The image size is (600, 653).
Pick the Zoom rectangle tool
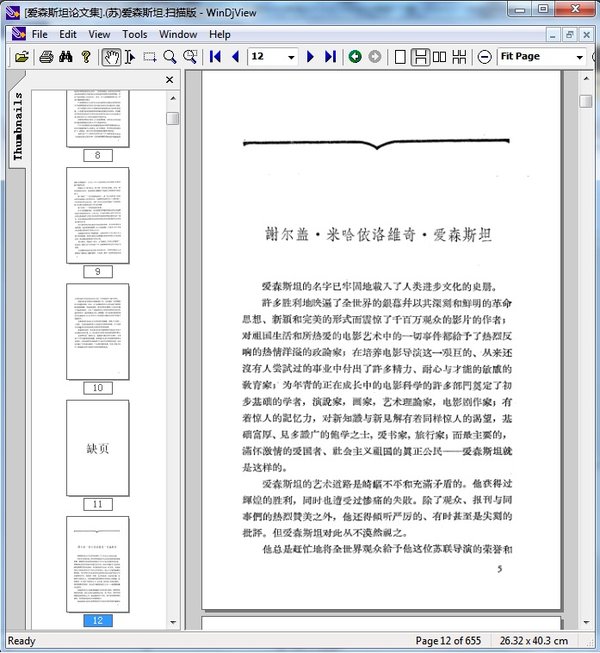pyautogui.click(x=190, y=57)
